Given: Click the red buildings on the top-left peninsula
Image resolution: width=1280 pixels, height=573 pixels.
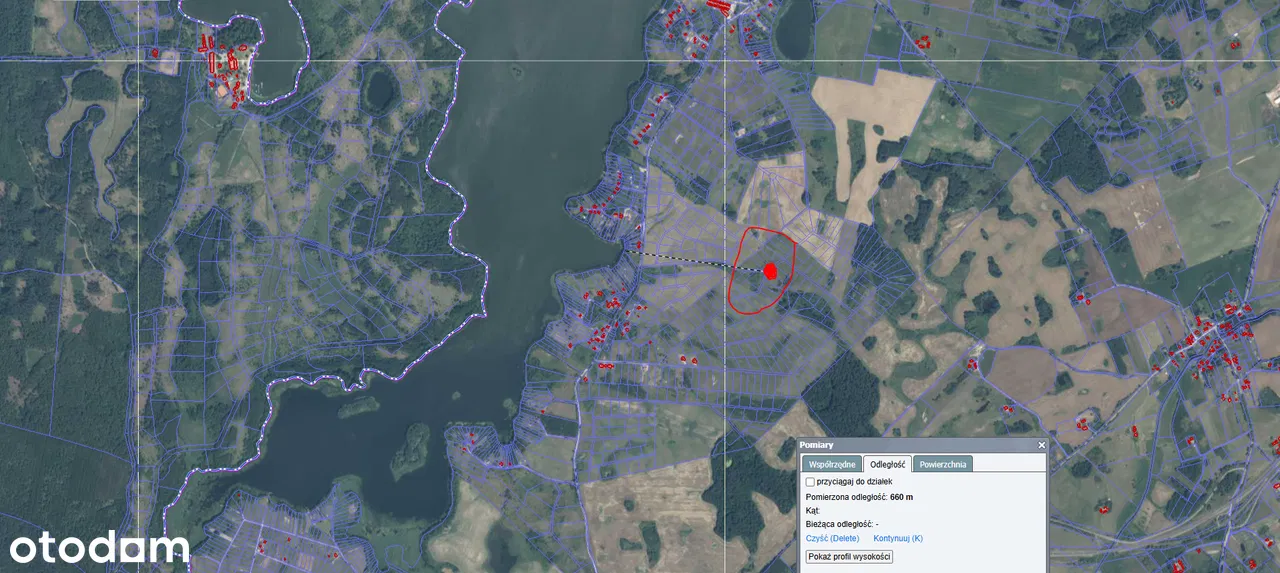Looking at the screenshot, I should [227, 70].
